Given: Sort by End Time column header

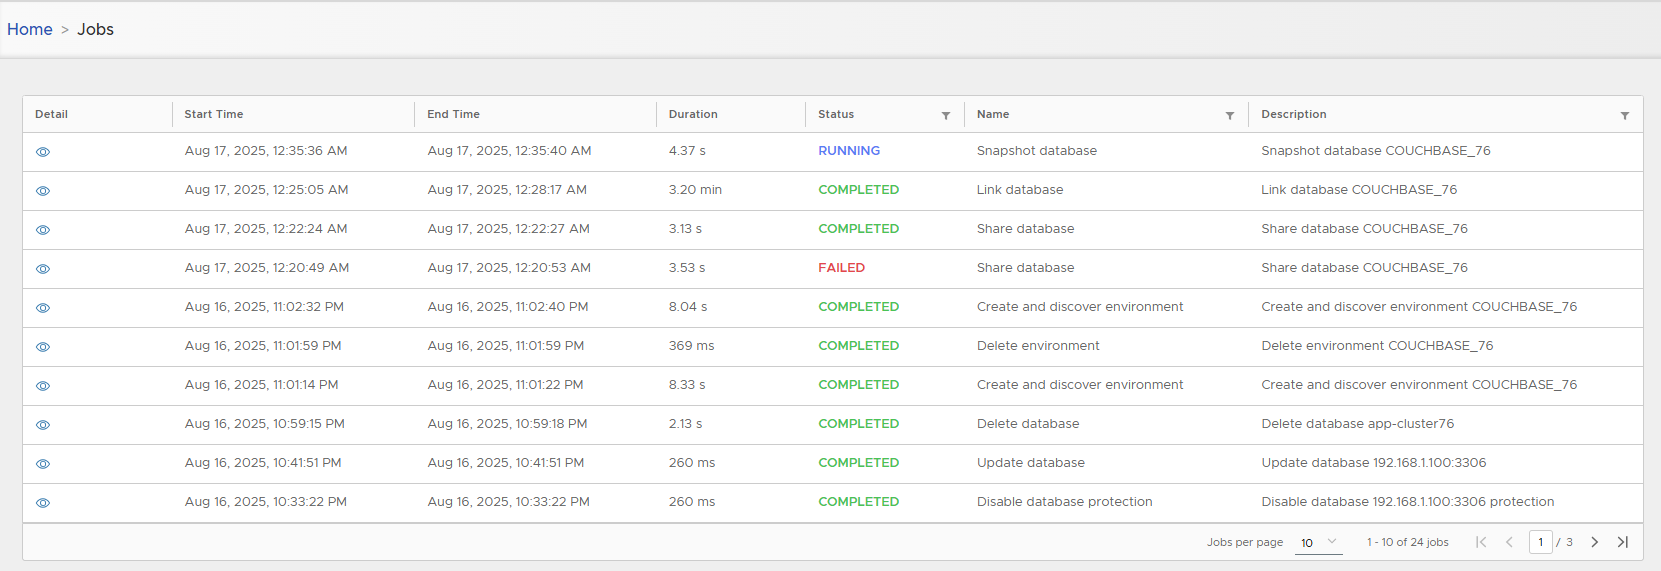Looking at the screenshot, I should (453, 114).
